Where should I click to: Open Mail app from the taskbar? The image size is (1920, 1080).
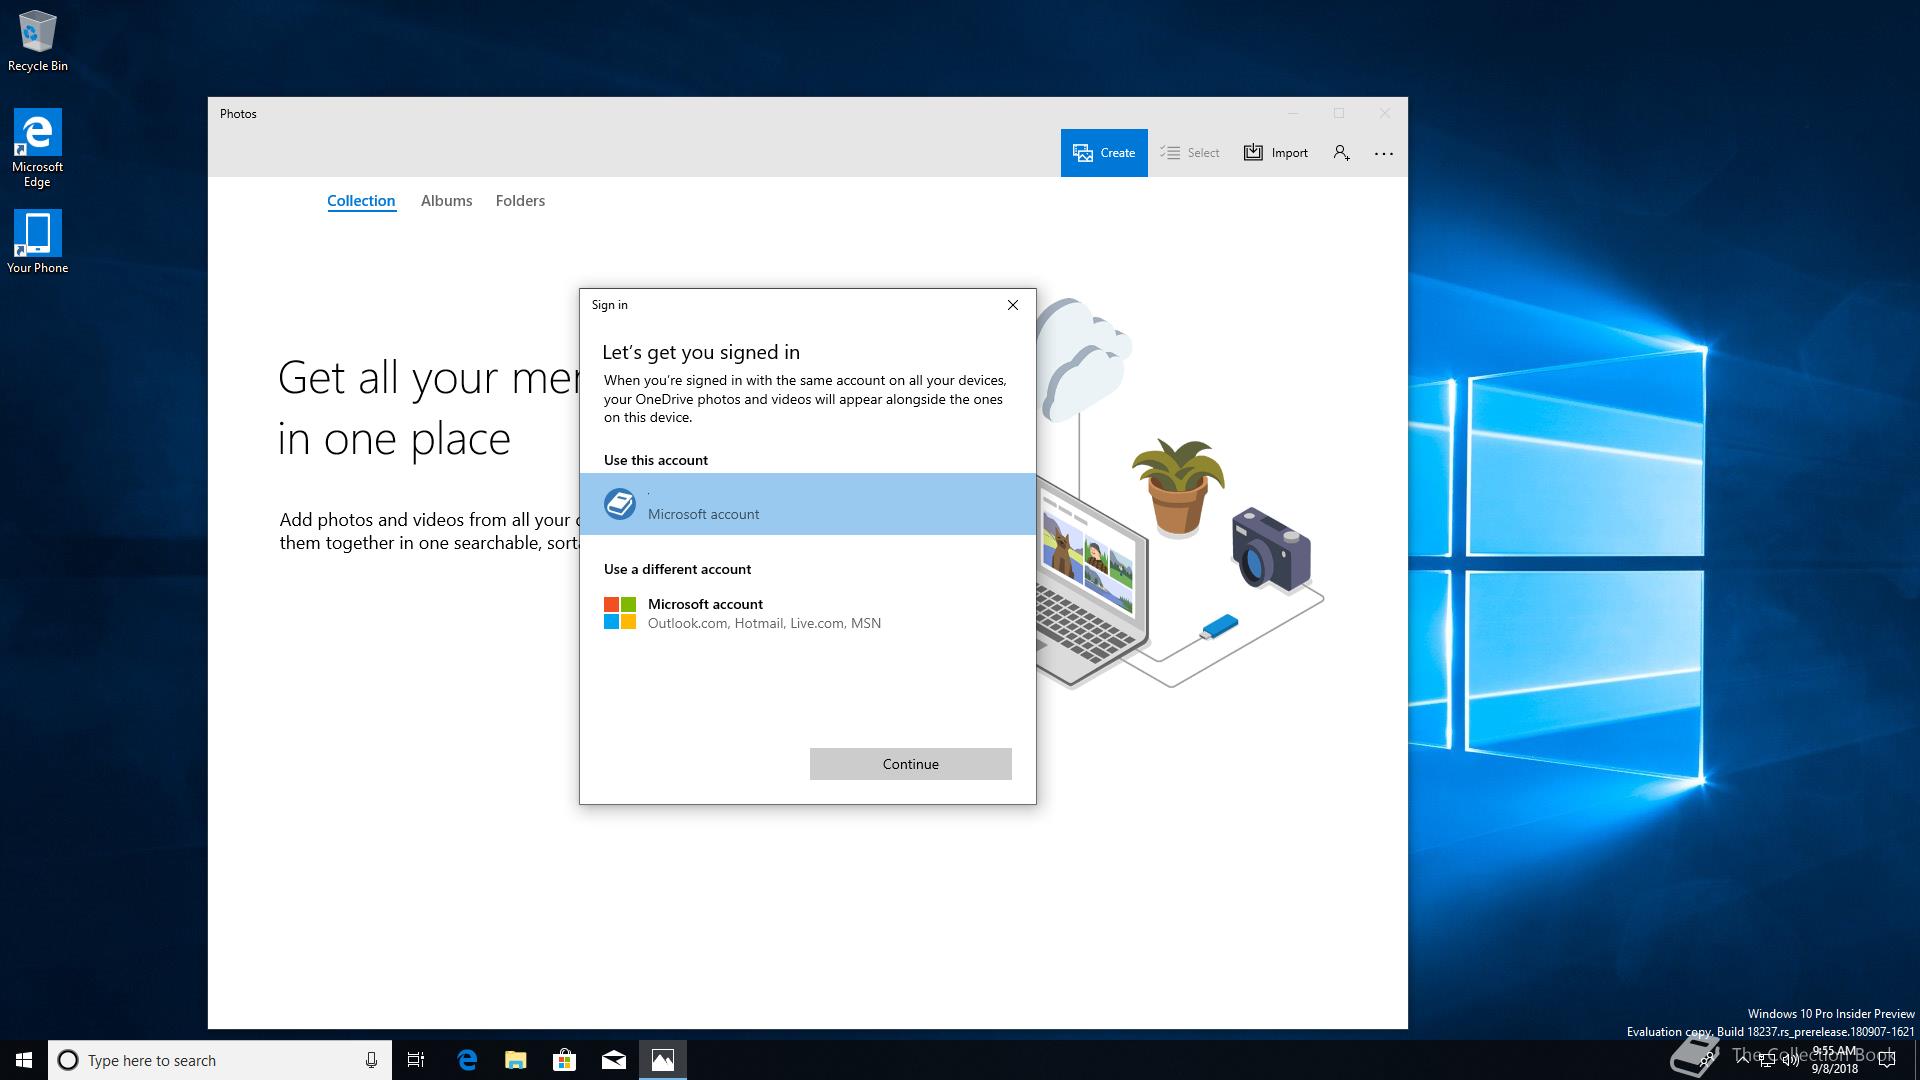pyautogui.click(x=614, y=1060)
